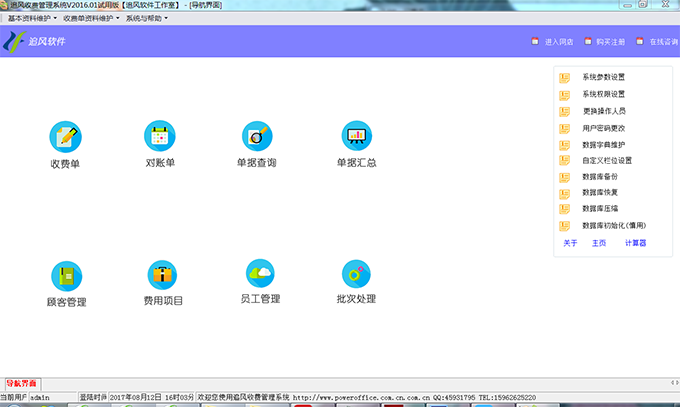
Task: Click the icon beside 系统参数设置
Action: pyautogui.click(x=564, y=78)
